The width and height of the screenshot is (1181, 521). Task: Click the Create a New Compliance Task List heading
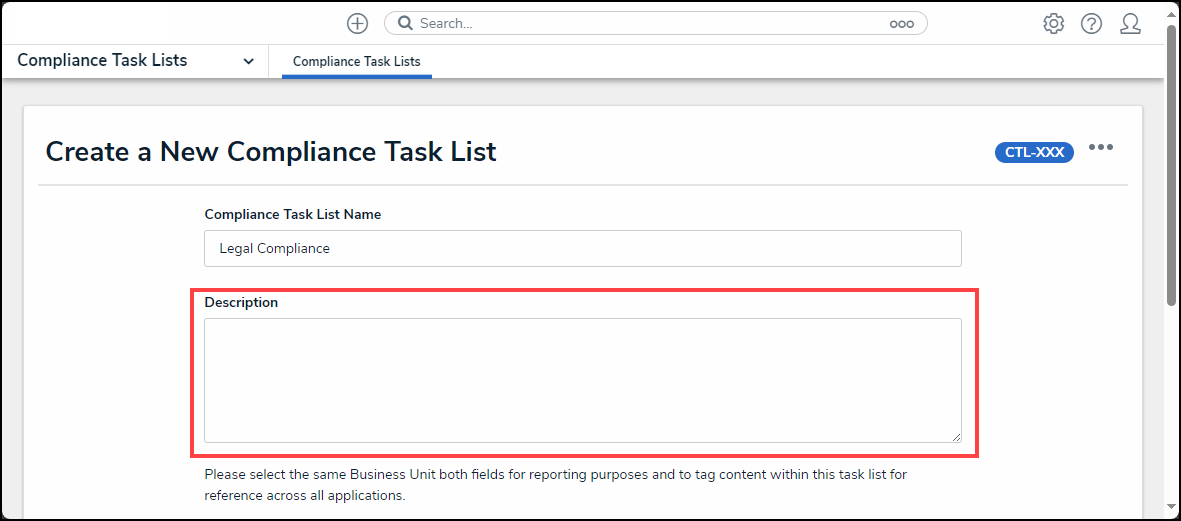[x=271, y=152]
